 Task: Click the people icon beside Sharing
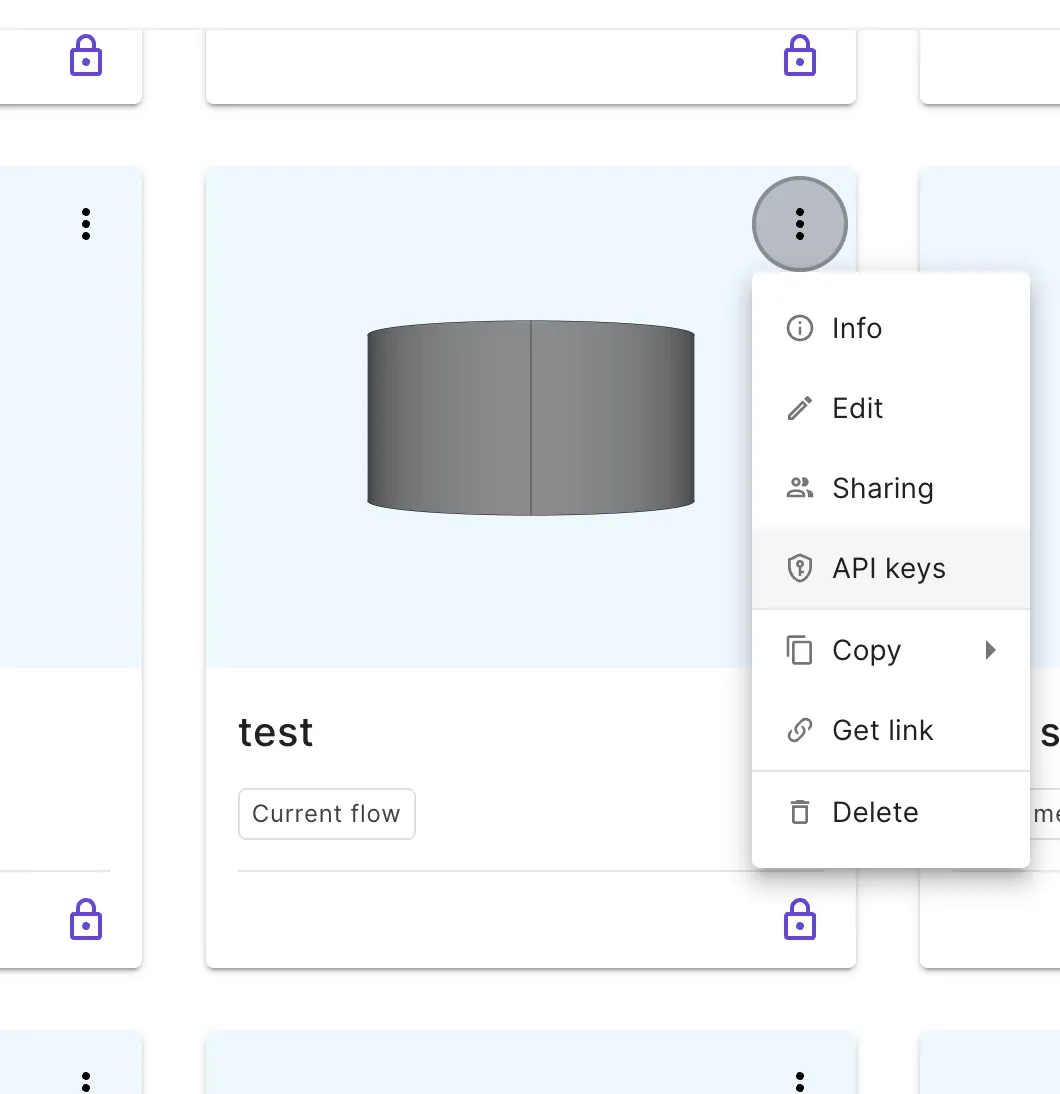(799, 488)
